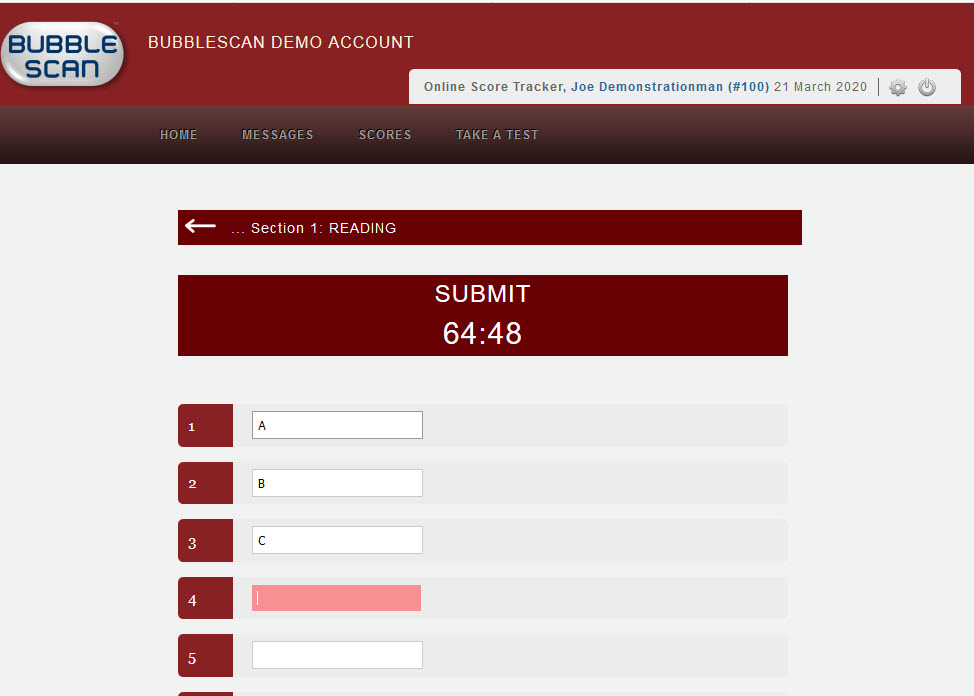Image resolution: width=974 pixels, height=696 pixels.
Task: Click the question number 4 label
Action: tap(205, 598)
